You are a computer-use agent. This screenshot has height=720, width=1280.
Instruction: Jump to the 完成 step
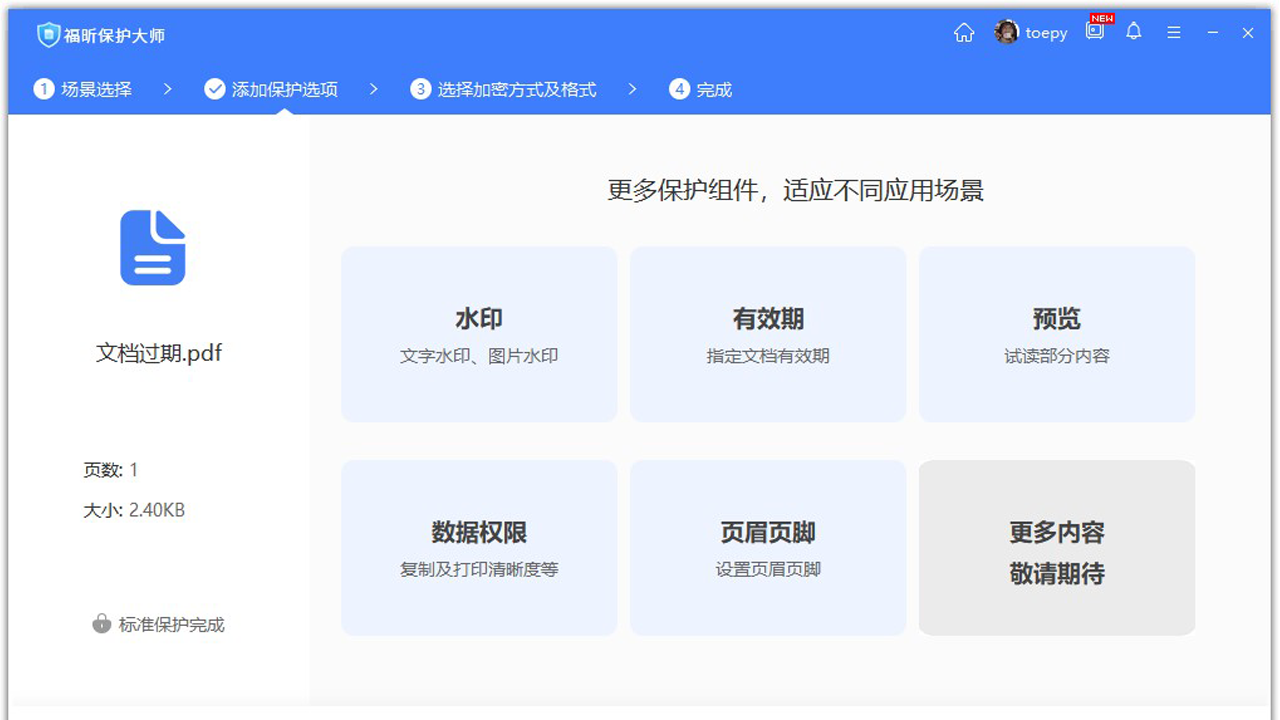[700, 89]
